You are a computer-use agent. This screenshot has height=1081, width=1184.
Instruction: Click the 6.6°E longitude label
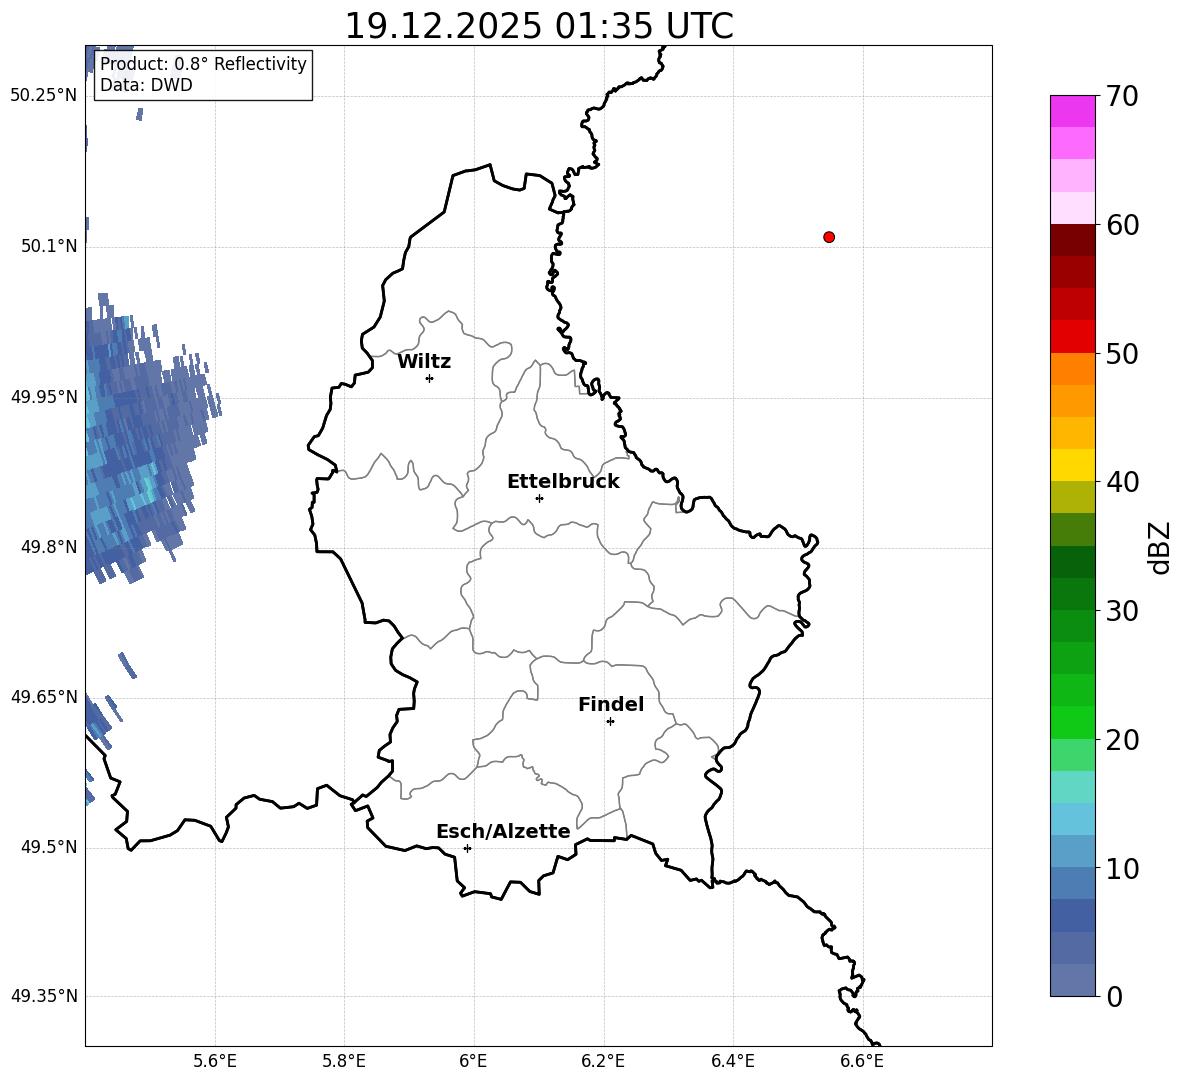pos(862,1061)
